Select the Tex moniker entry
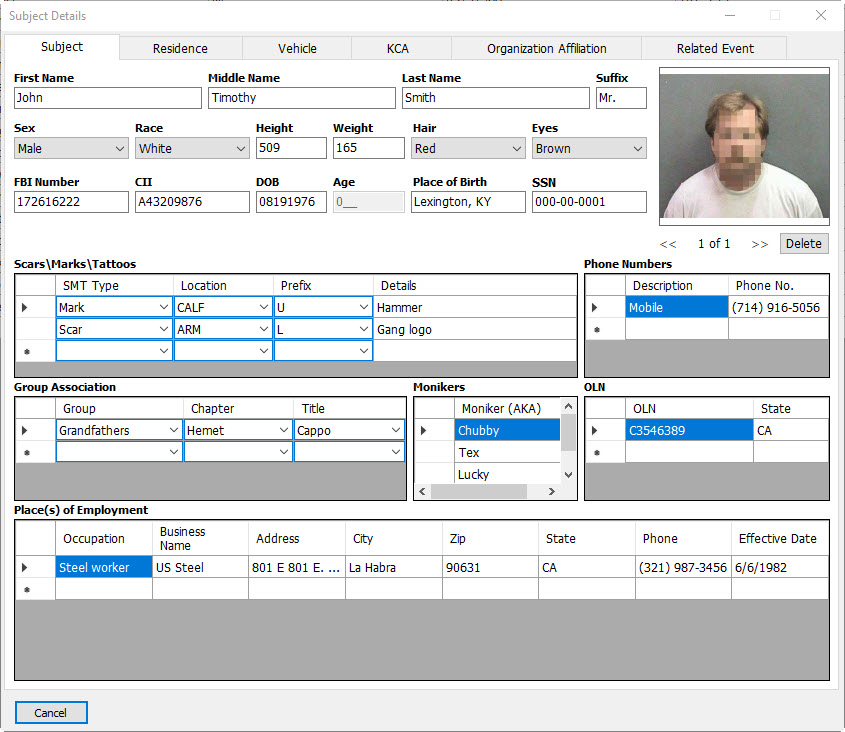Screen dimensions: 845x732 tap(506, 452)
